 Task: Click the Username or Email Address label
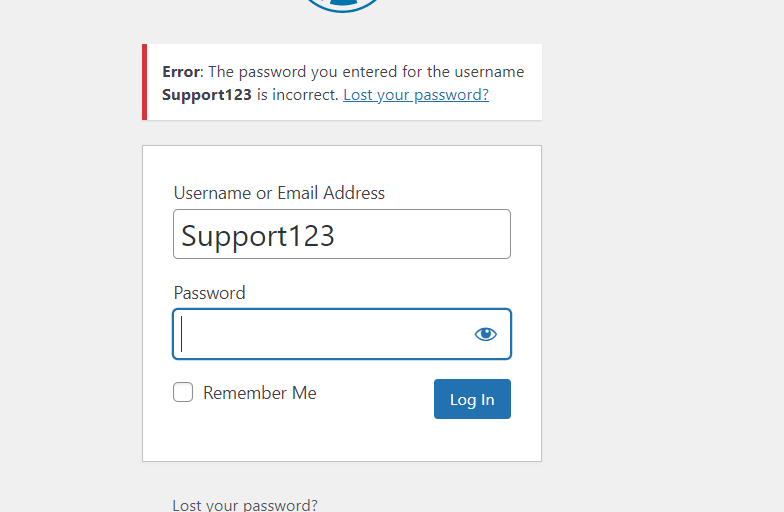click(279, 193)
